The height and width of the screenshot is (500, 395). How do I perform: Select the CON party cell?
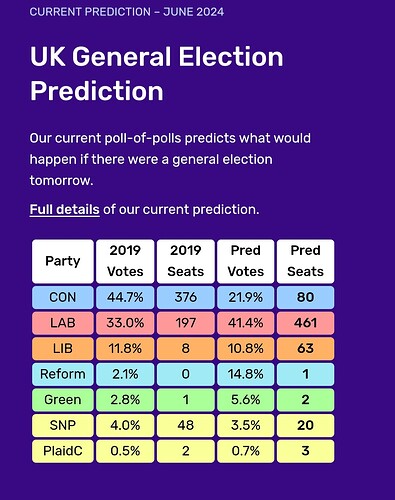click(63, 297)
